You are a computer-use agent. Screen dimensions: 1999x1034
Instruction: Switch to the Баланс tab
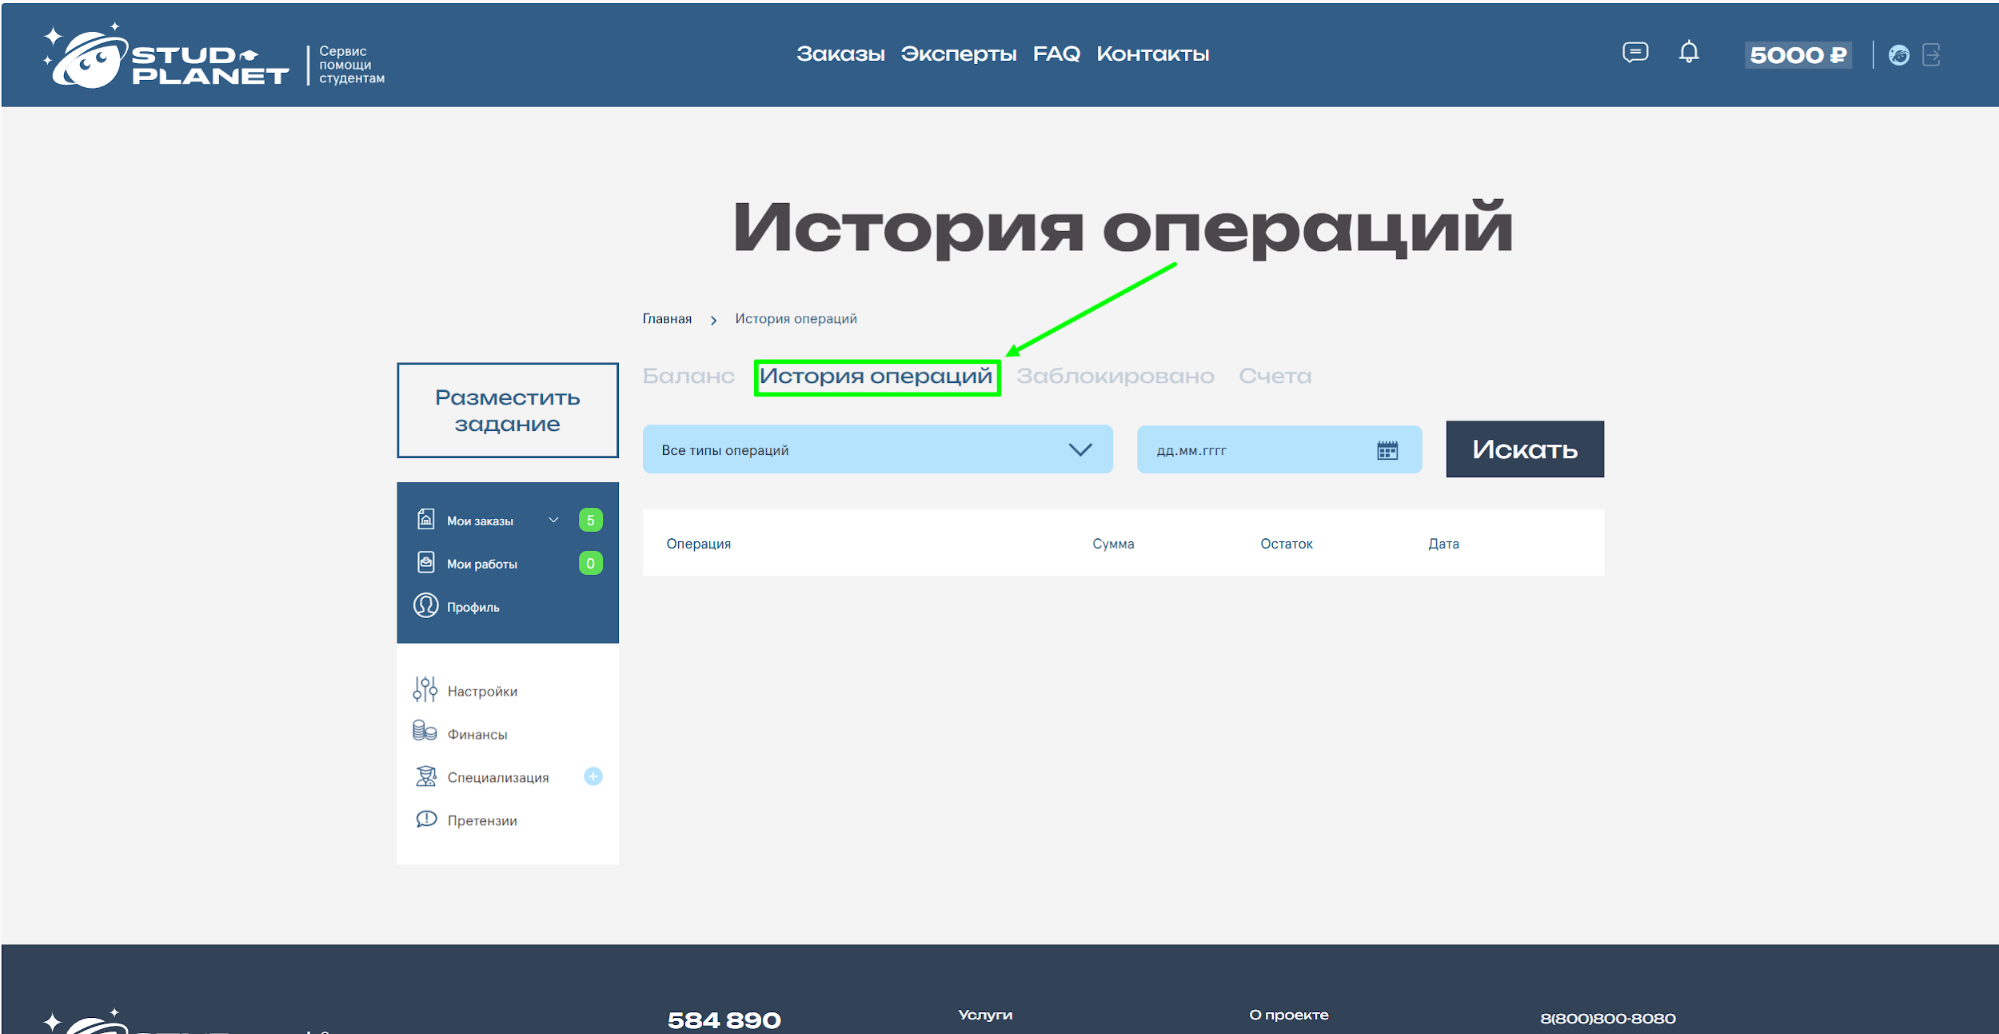(x=688, y=377)
